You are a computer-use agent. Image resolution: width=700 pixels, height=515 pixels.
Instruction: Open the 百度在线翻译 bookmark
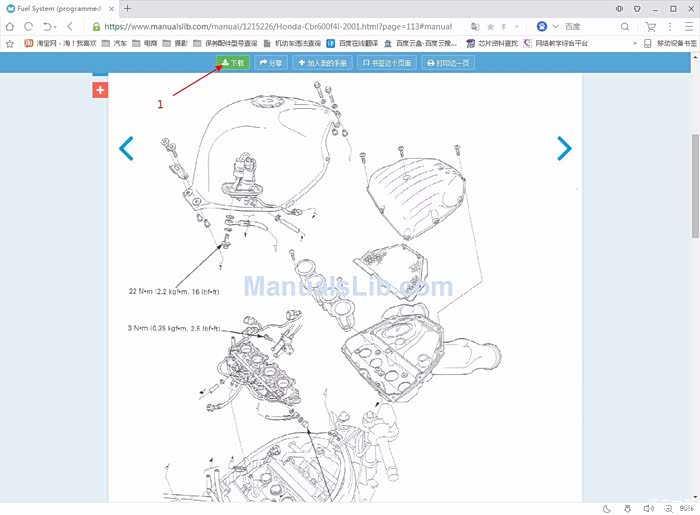click(352, 43)
